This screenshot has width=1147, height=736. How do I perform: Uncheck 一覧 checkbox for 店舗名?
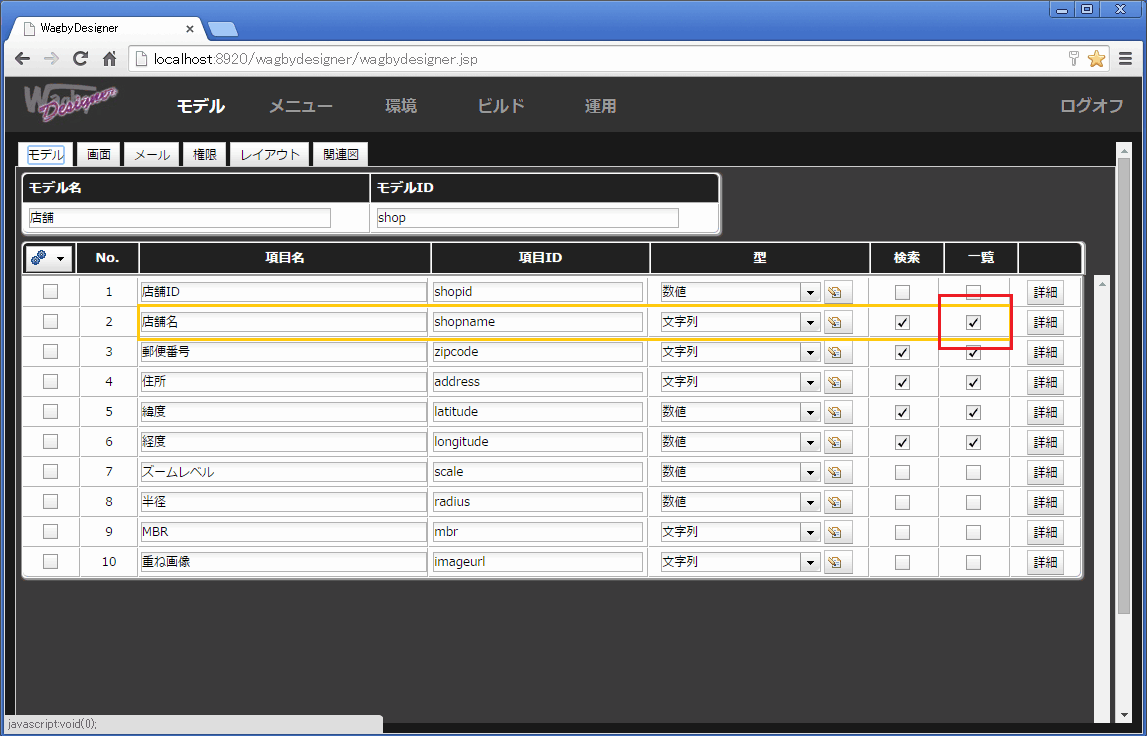[x=973, y=323]
